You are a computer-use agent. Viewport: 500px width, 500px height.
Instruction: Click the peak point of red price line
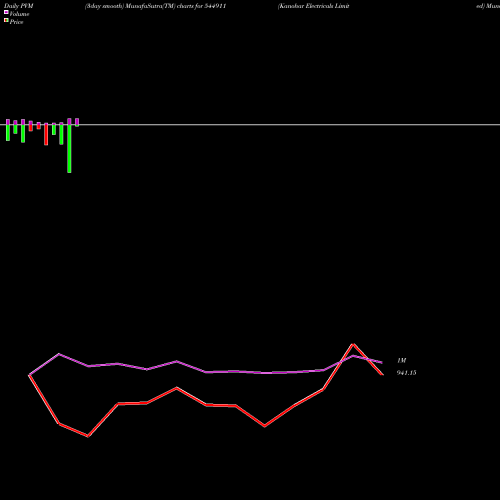point(353,344)
